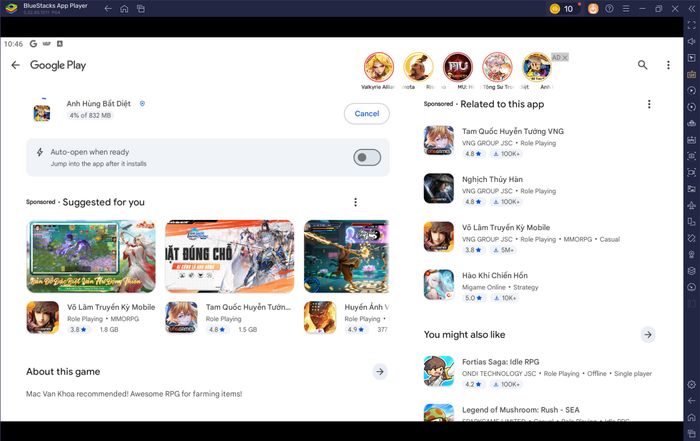
Task: Cancel the Anh Hùng Bất Diệt download
Action: coord(367,114)
